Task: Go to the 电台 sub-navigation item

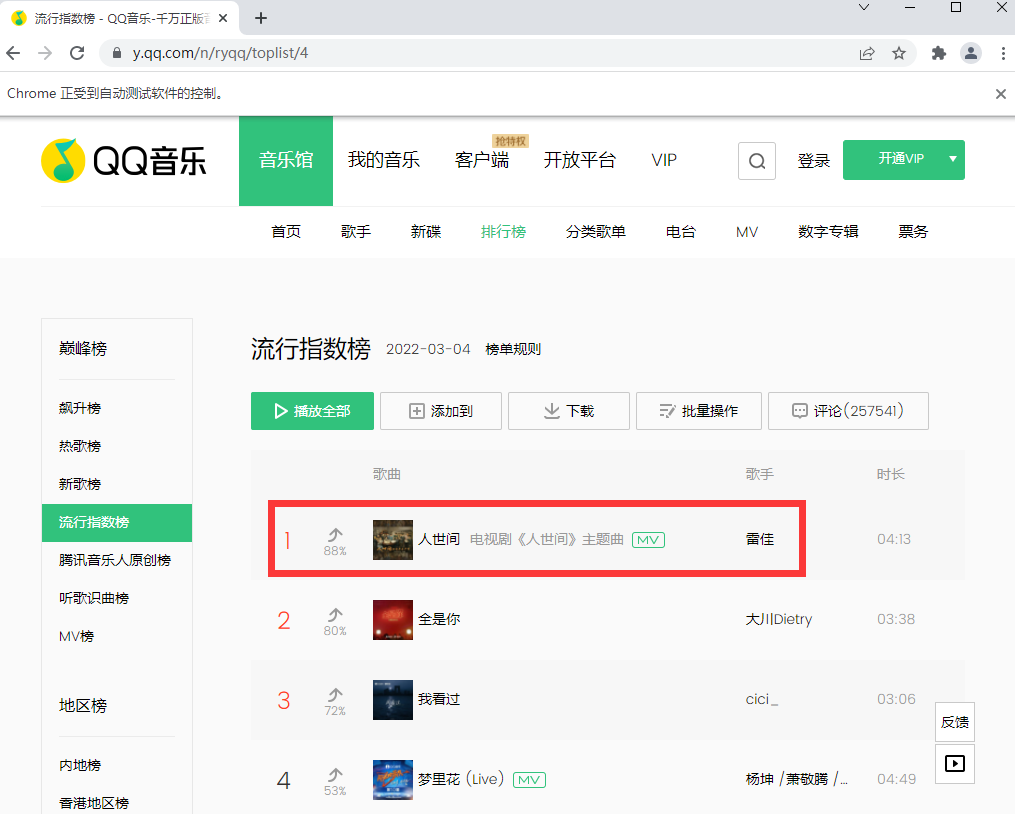Action: [681, 232]
